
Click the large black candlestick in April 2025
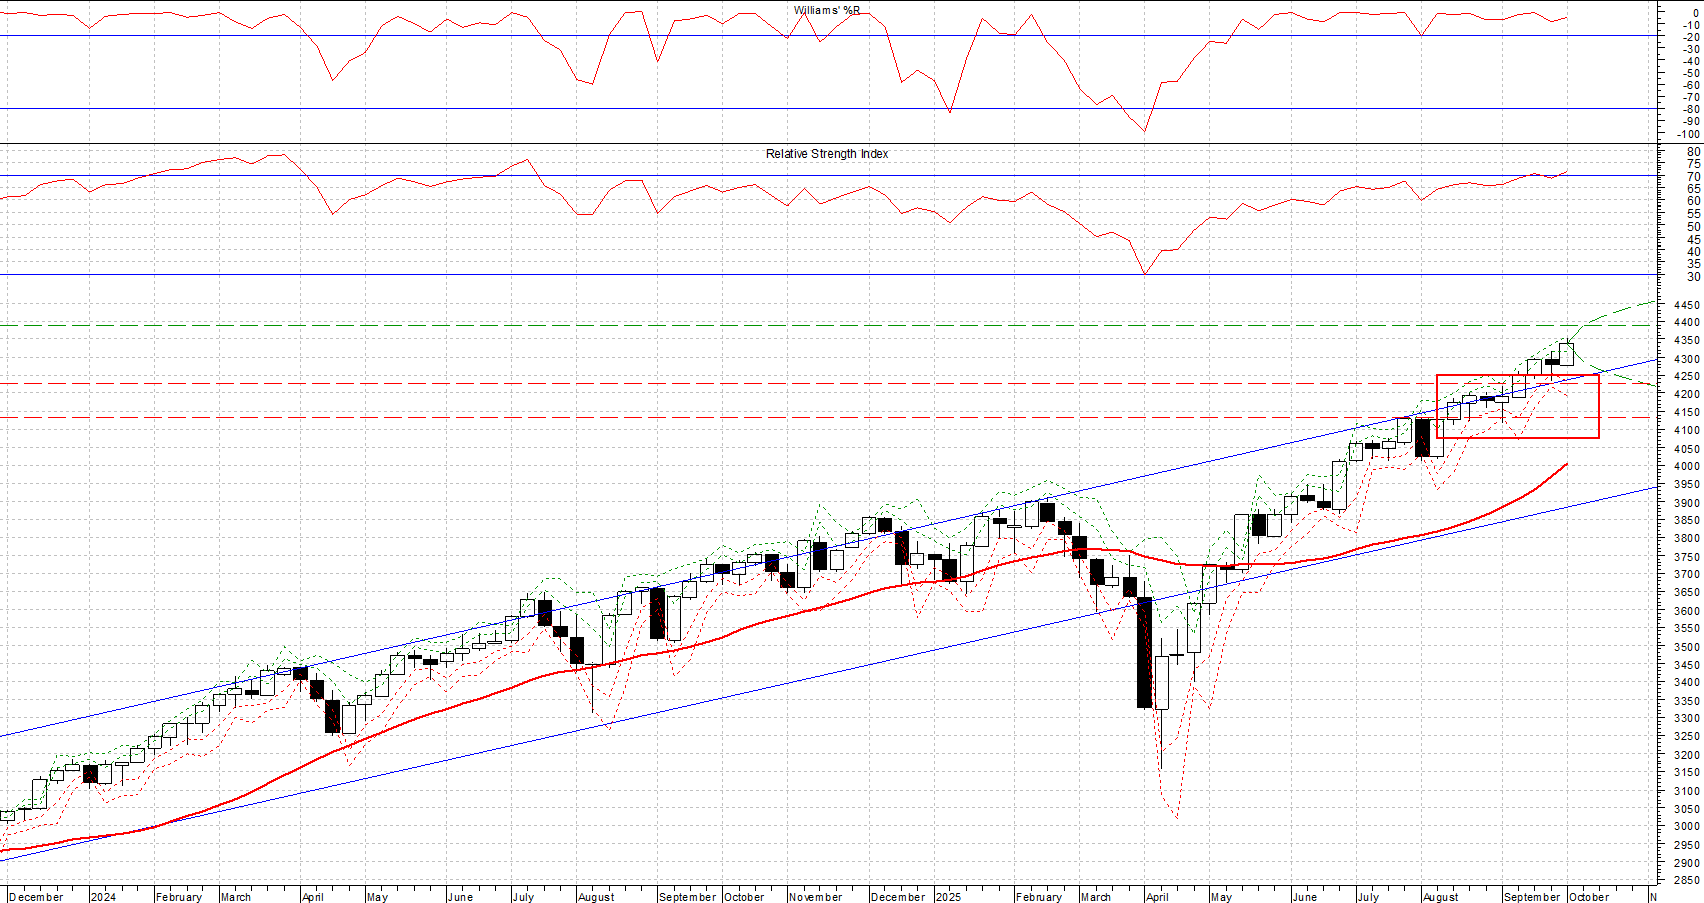1144,652
